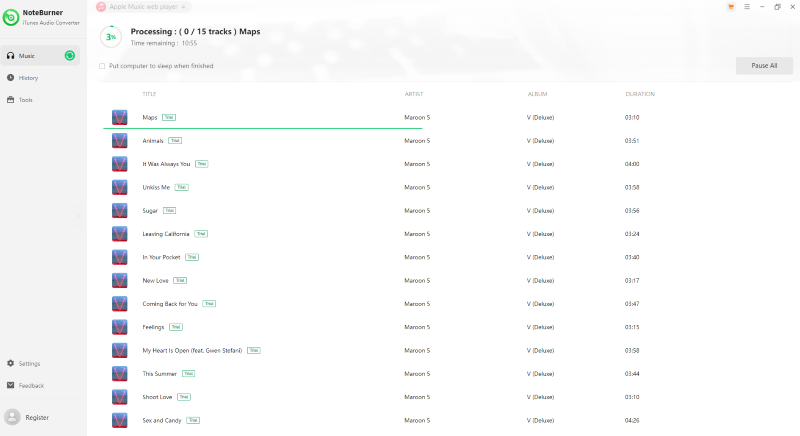Select My Heart Is Open (feat. Gwen Stefani)
Viewport: 800px width, 436px height.
192,350
